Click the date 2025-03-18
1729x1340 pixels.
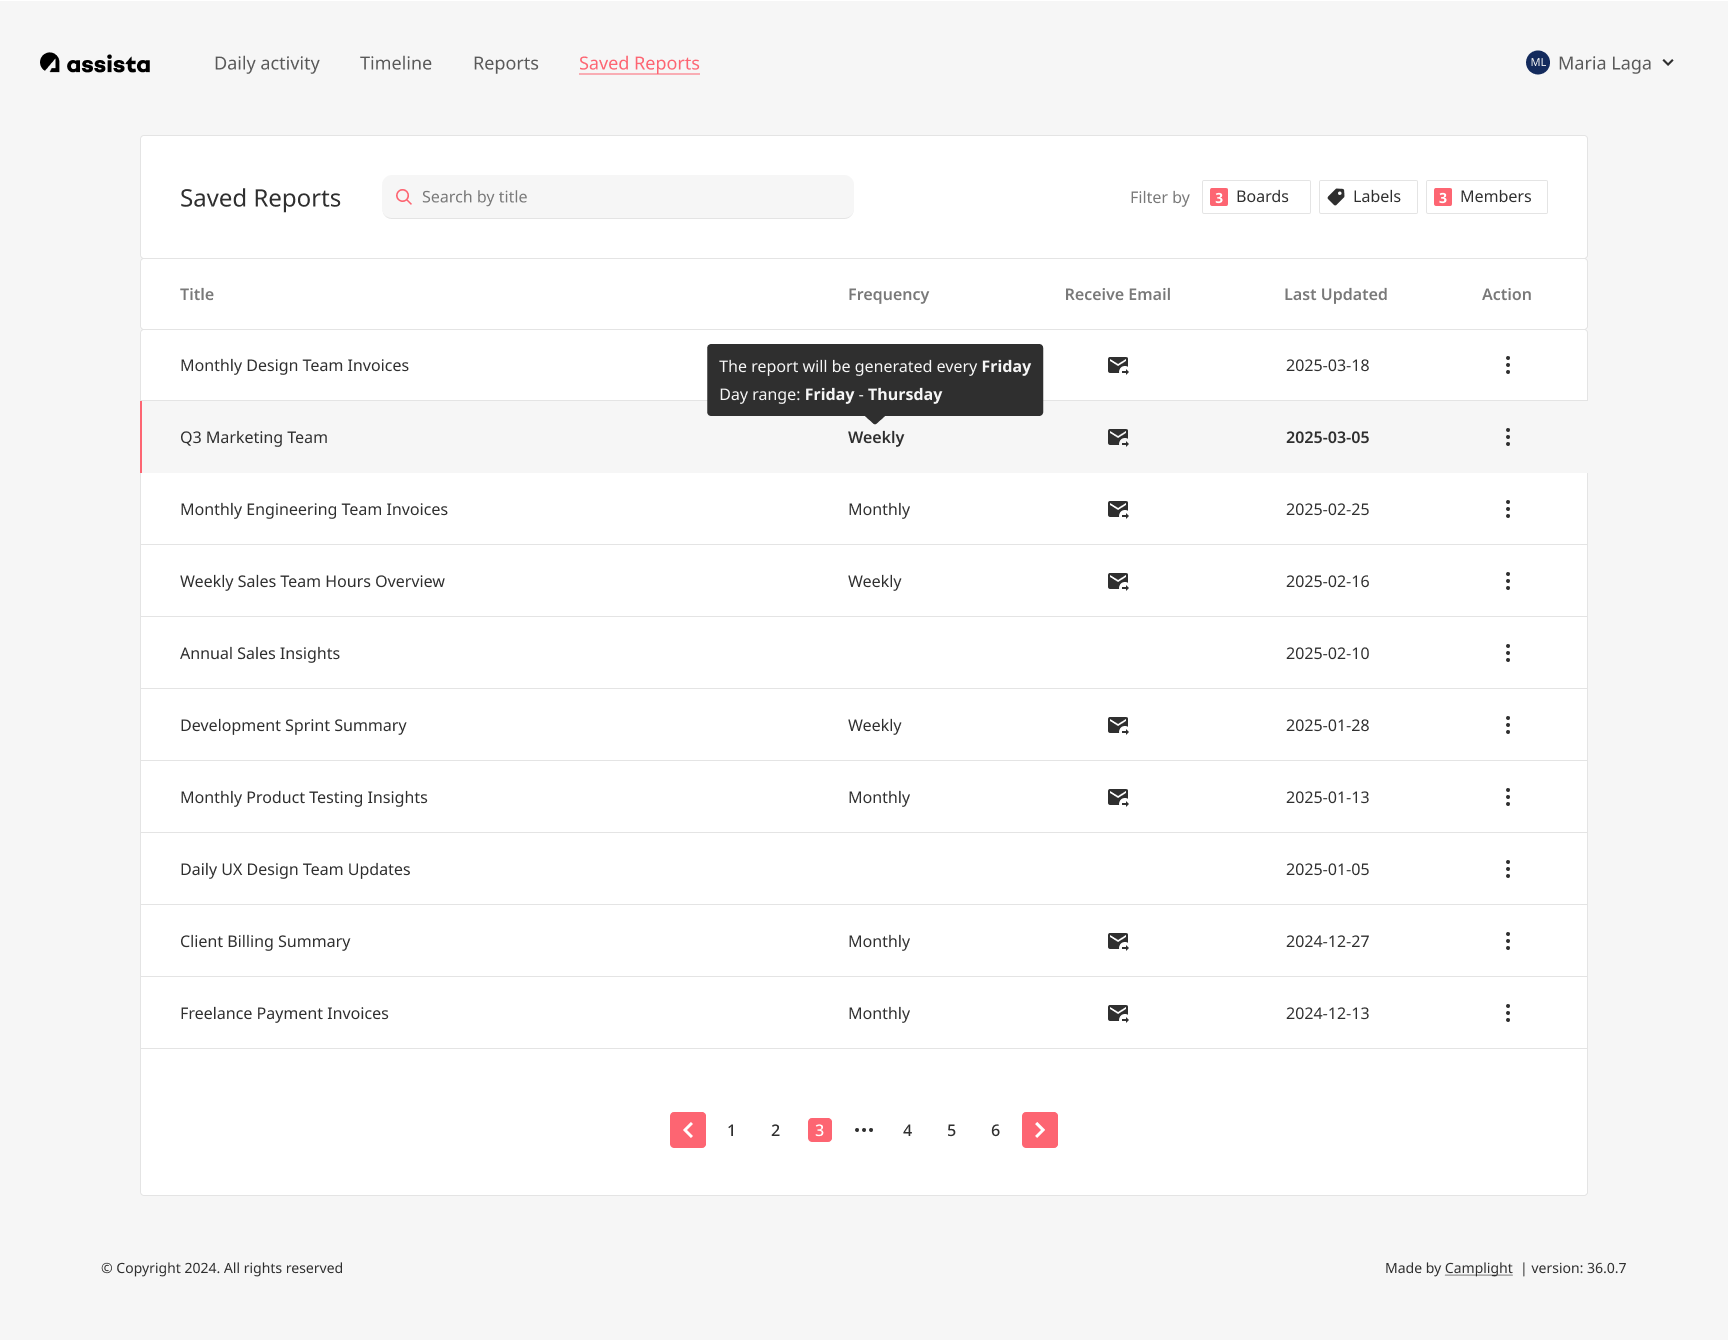[1328, 365]
